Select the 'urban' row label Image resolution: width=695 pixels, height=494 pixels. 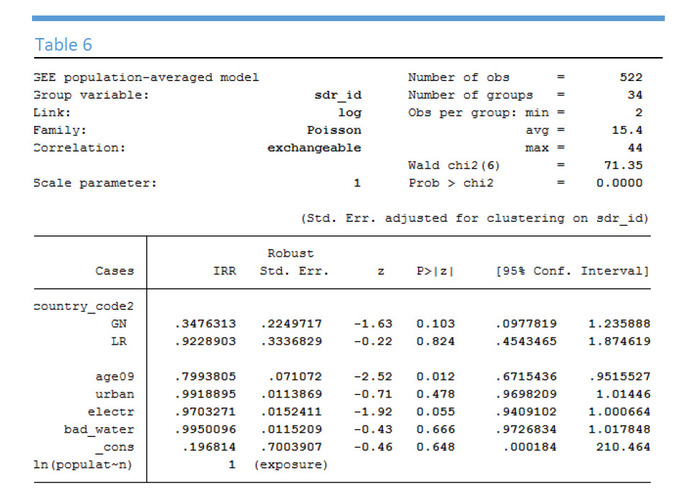point(114,394)
